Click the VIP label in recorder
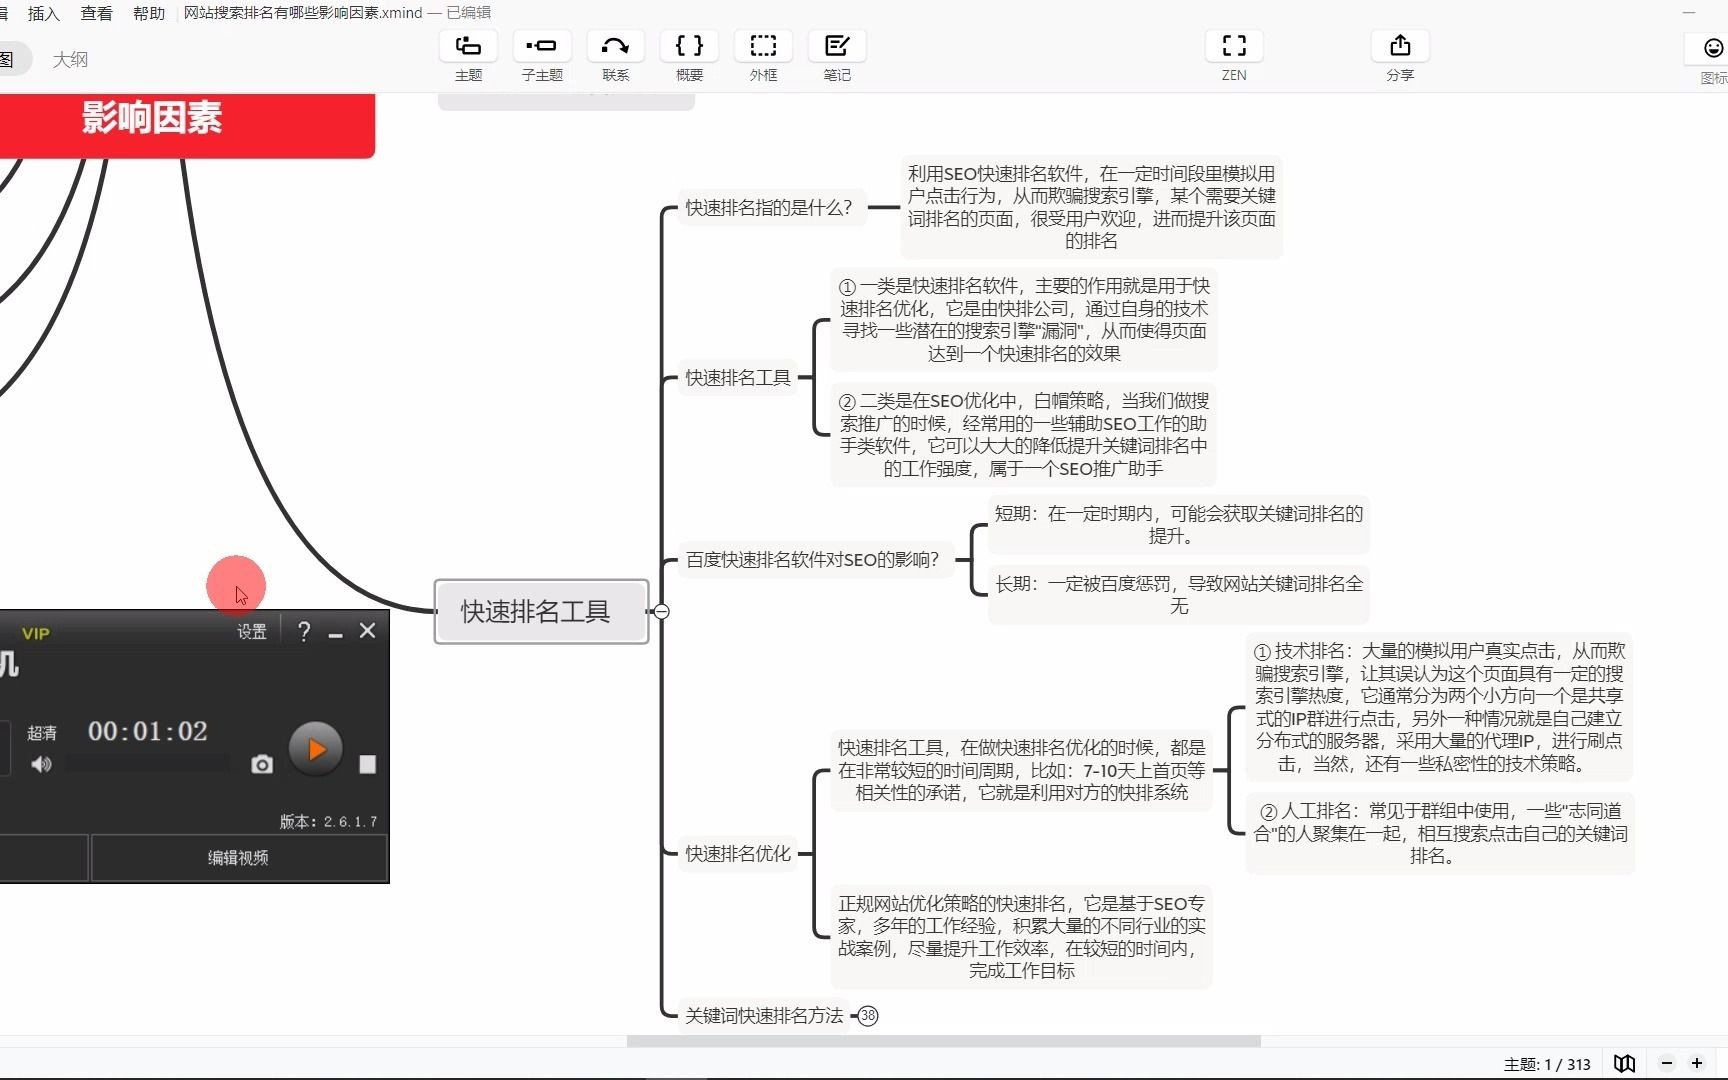 35,634
